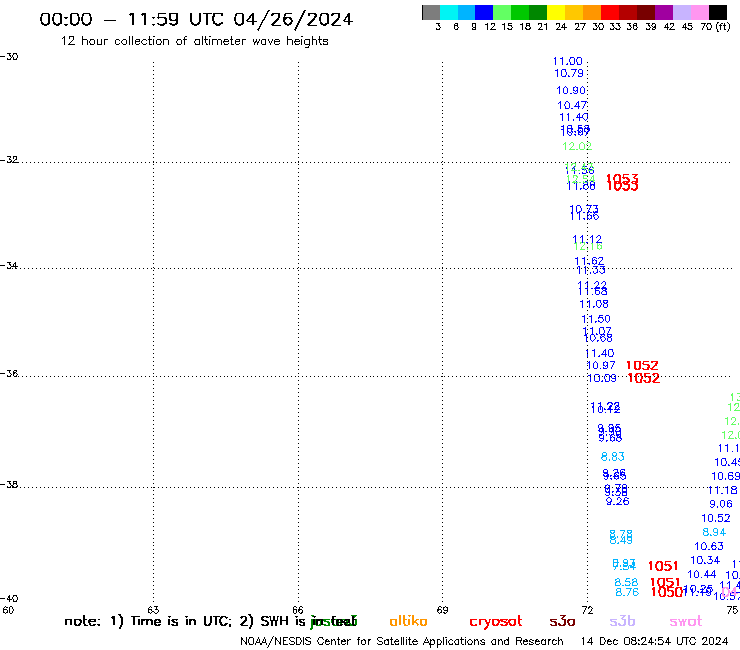Click the wave height value 9.26
Viewport: 740px width, 650px height.
tap(617, 501)
